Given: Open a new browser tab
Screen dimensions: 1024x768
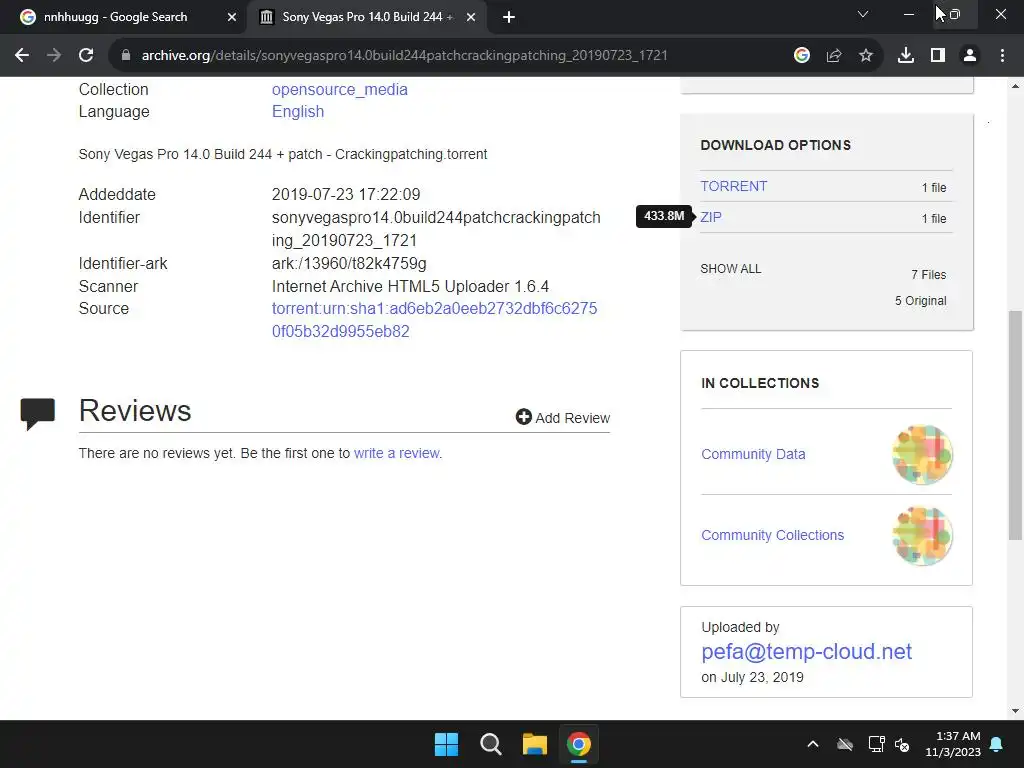Looking at the screenshot, I should (509, 17).
